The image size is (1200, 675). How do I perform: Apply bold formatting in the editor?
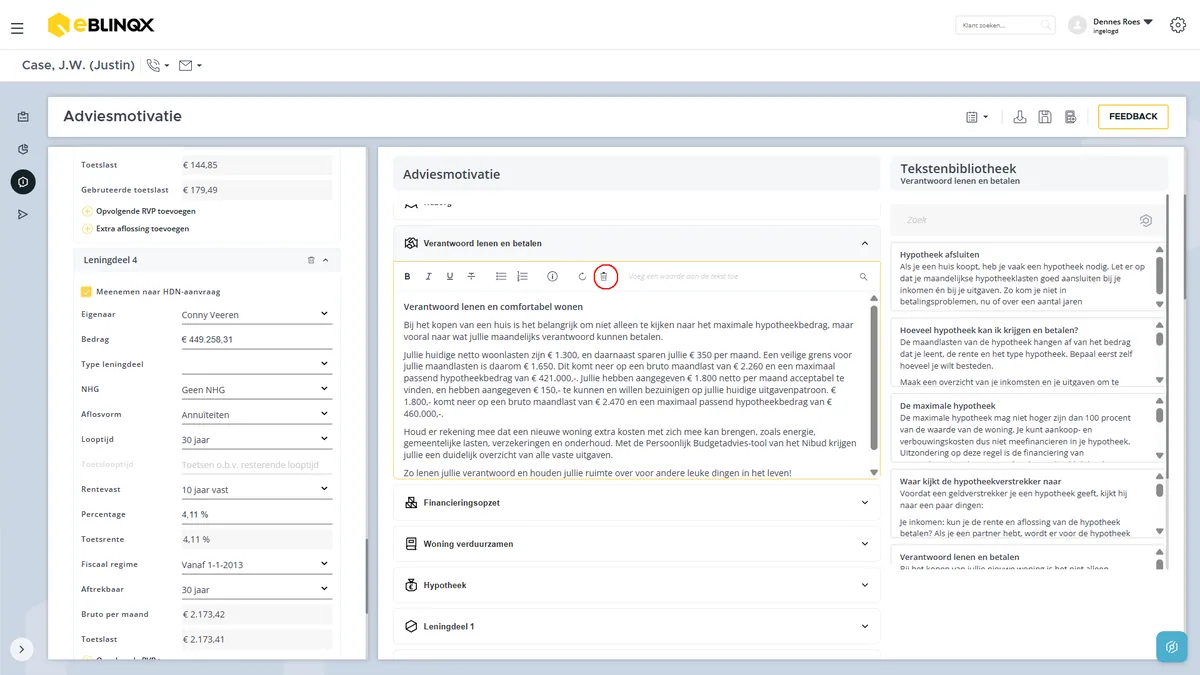pyautogui.click(x=407, y=276)
